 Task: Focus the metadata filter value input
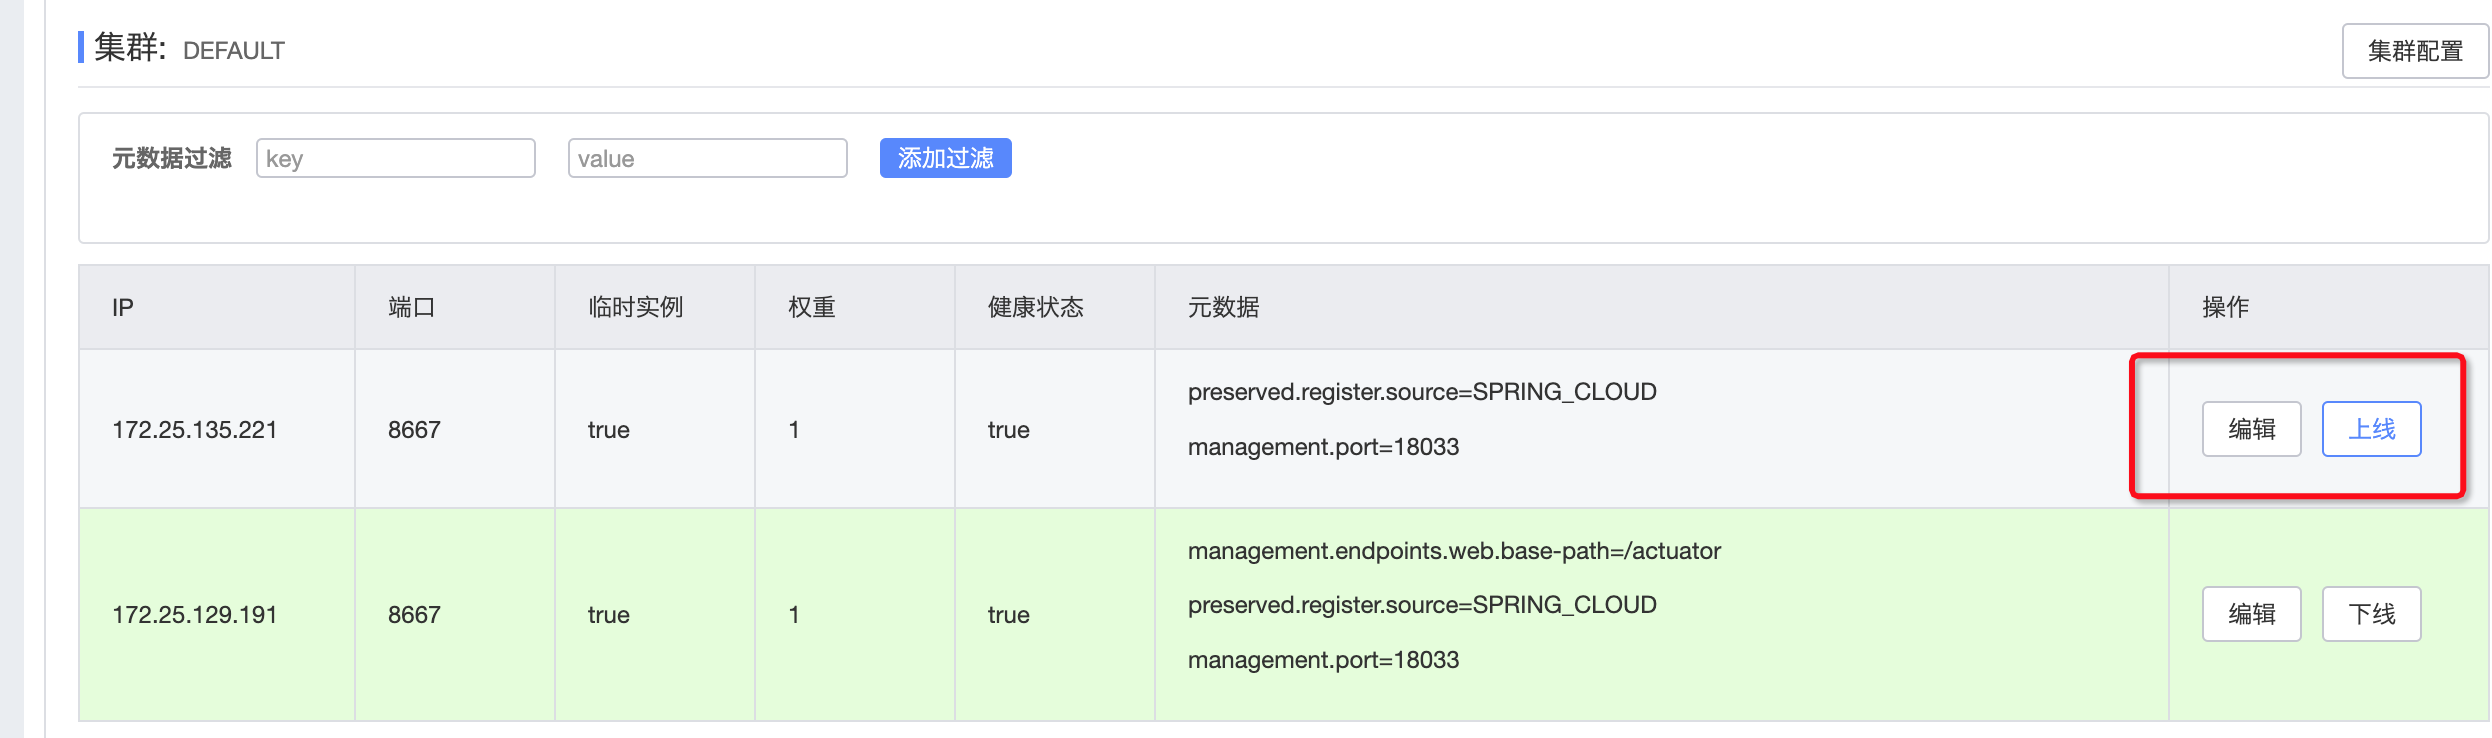point(708,158)
